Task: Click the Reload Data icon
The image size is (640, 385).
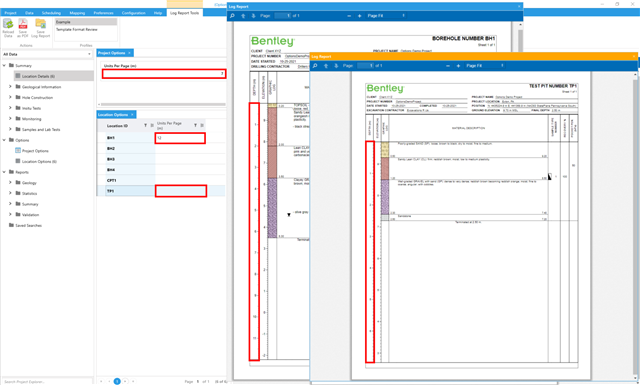Action: [x=8, y=24]
